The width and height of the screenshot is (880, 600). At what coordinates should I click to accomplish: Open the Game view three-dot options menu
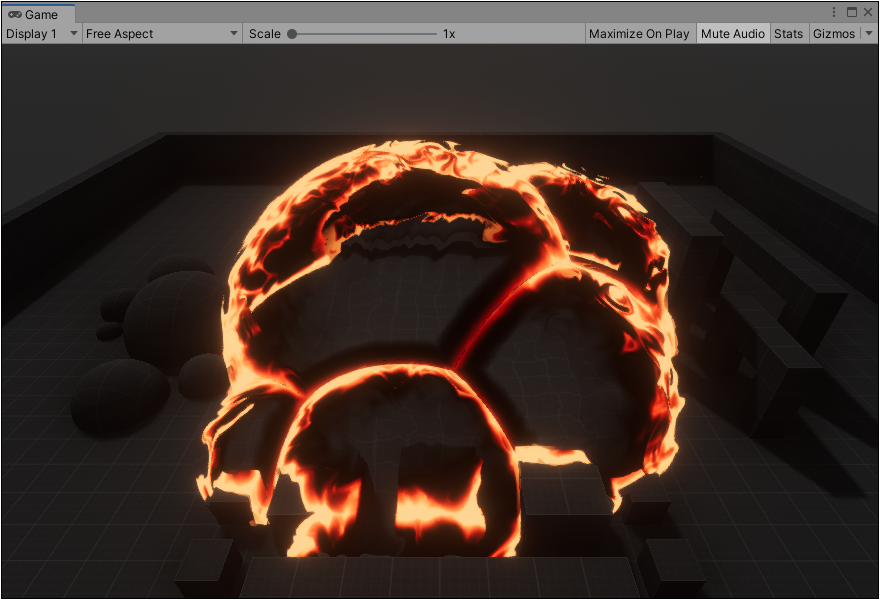point(834,12)
